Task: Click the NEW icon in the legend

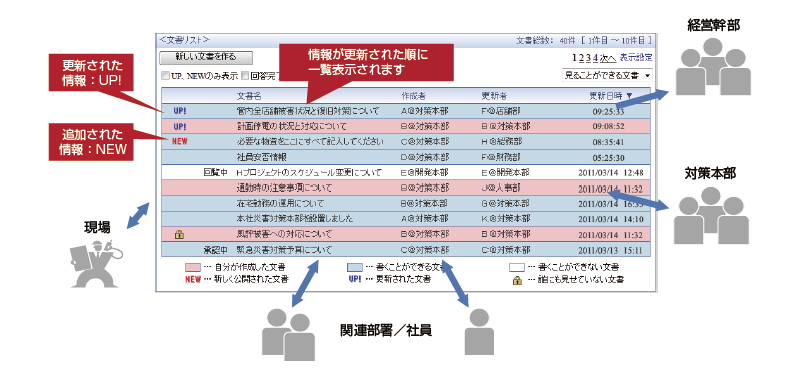Action: pyautogui.click(x=193, y=280)
